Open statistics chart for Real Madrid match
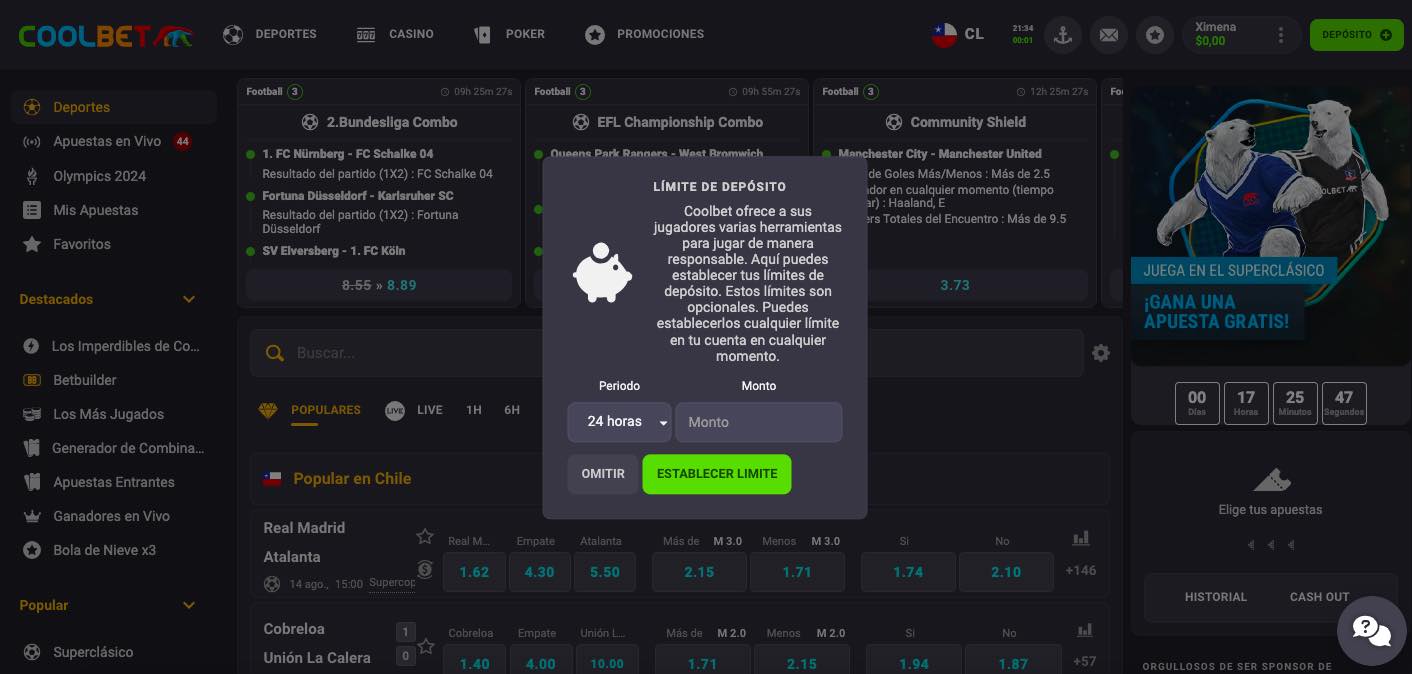Viewport: 1412px width, 674px height. coord(1081,539)
